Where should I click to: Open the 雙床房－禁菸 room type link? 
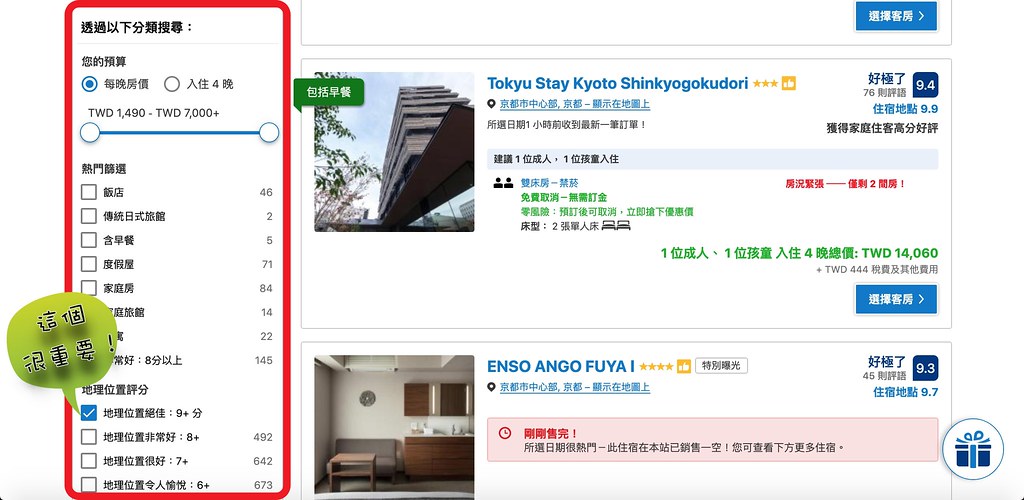click(549, 183)
